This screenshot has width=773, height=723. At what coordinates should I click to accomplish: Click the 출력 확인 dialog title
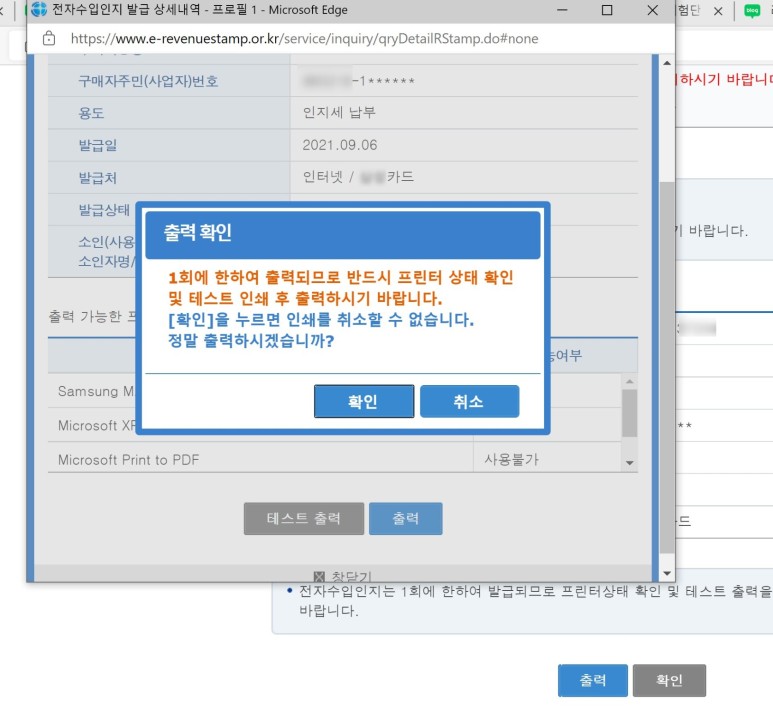coord(198,233)
